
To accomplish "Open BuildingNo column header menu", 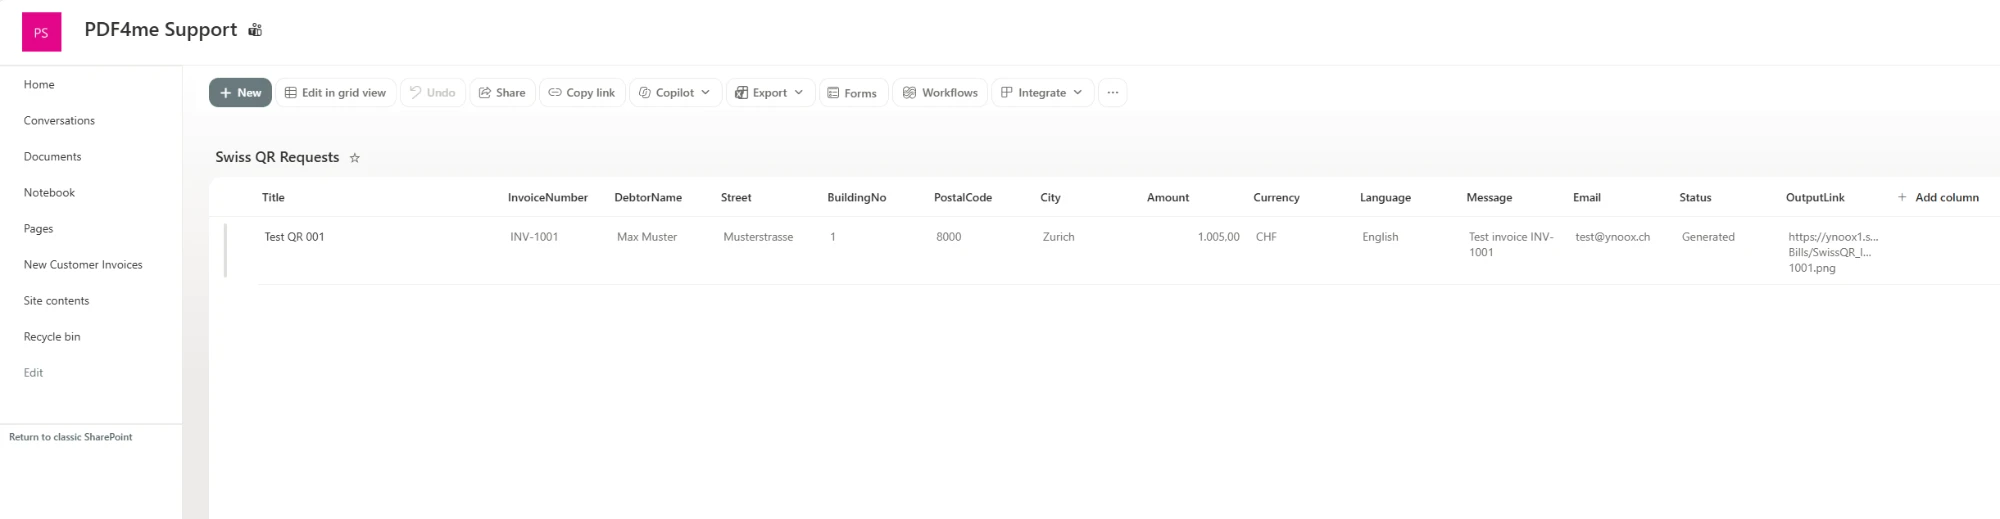I will (856, 198).
